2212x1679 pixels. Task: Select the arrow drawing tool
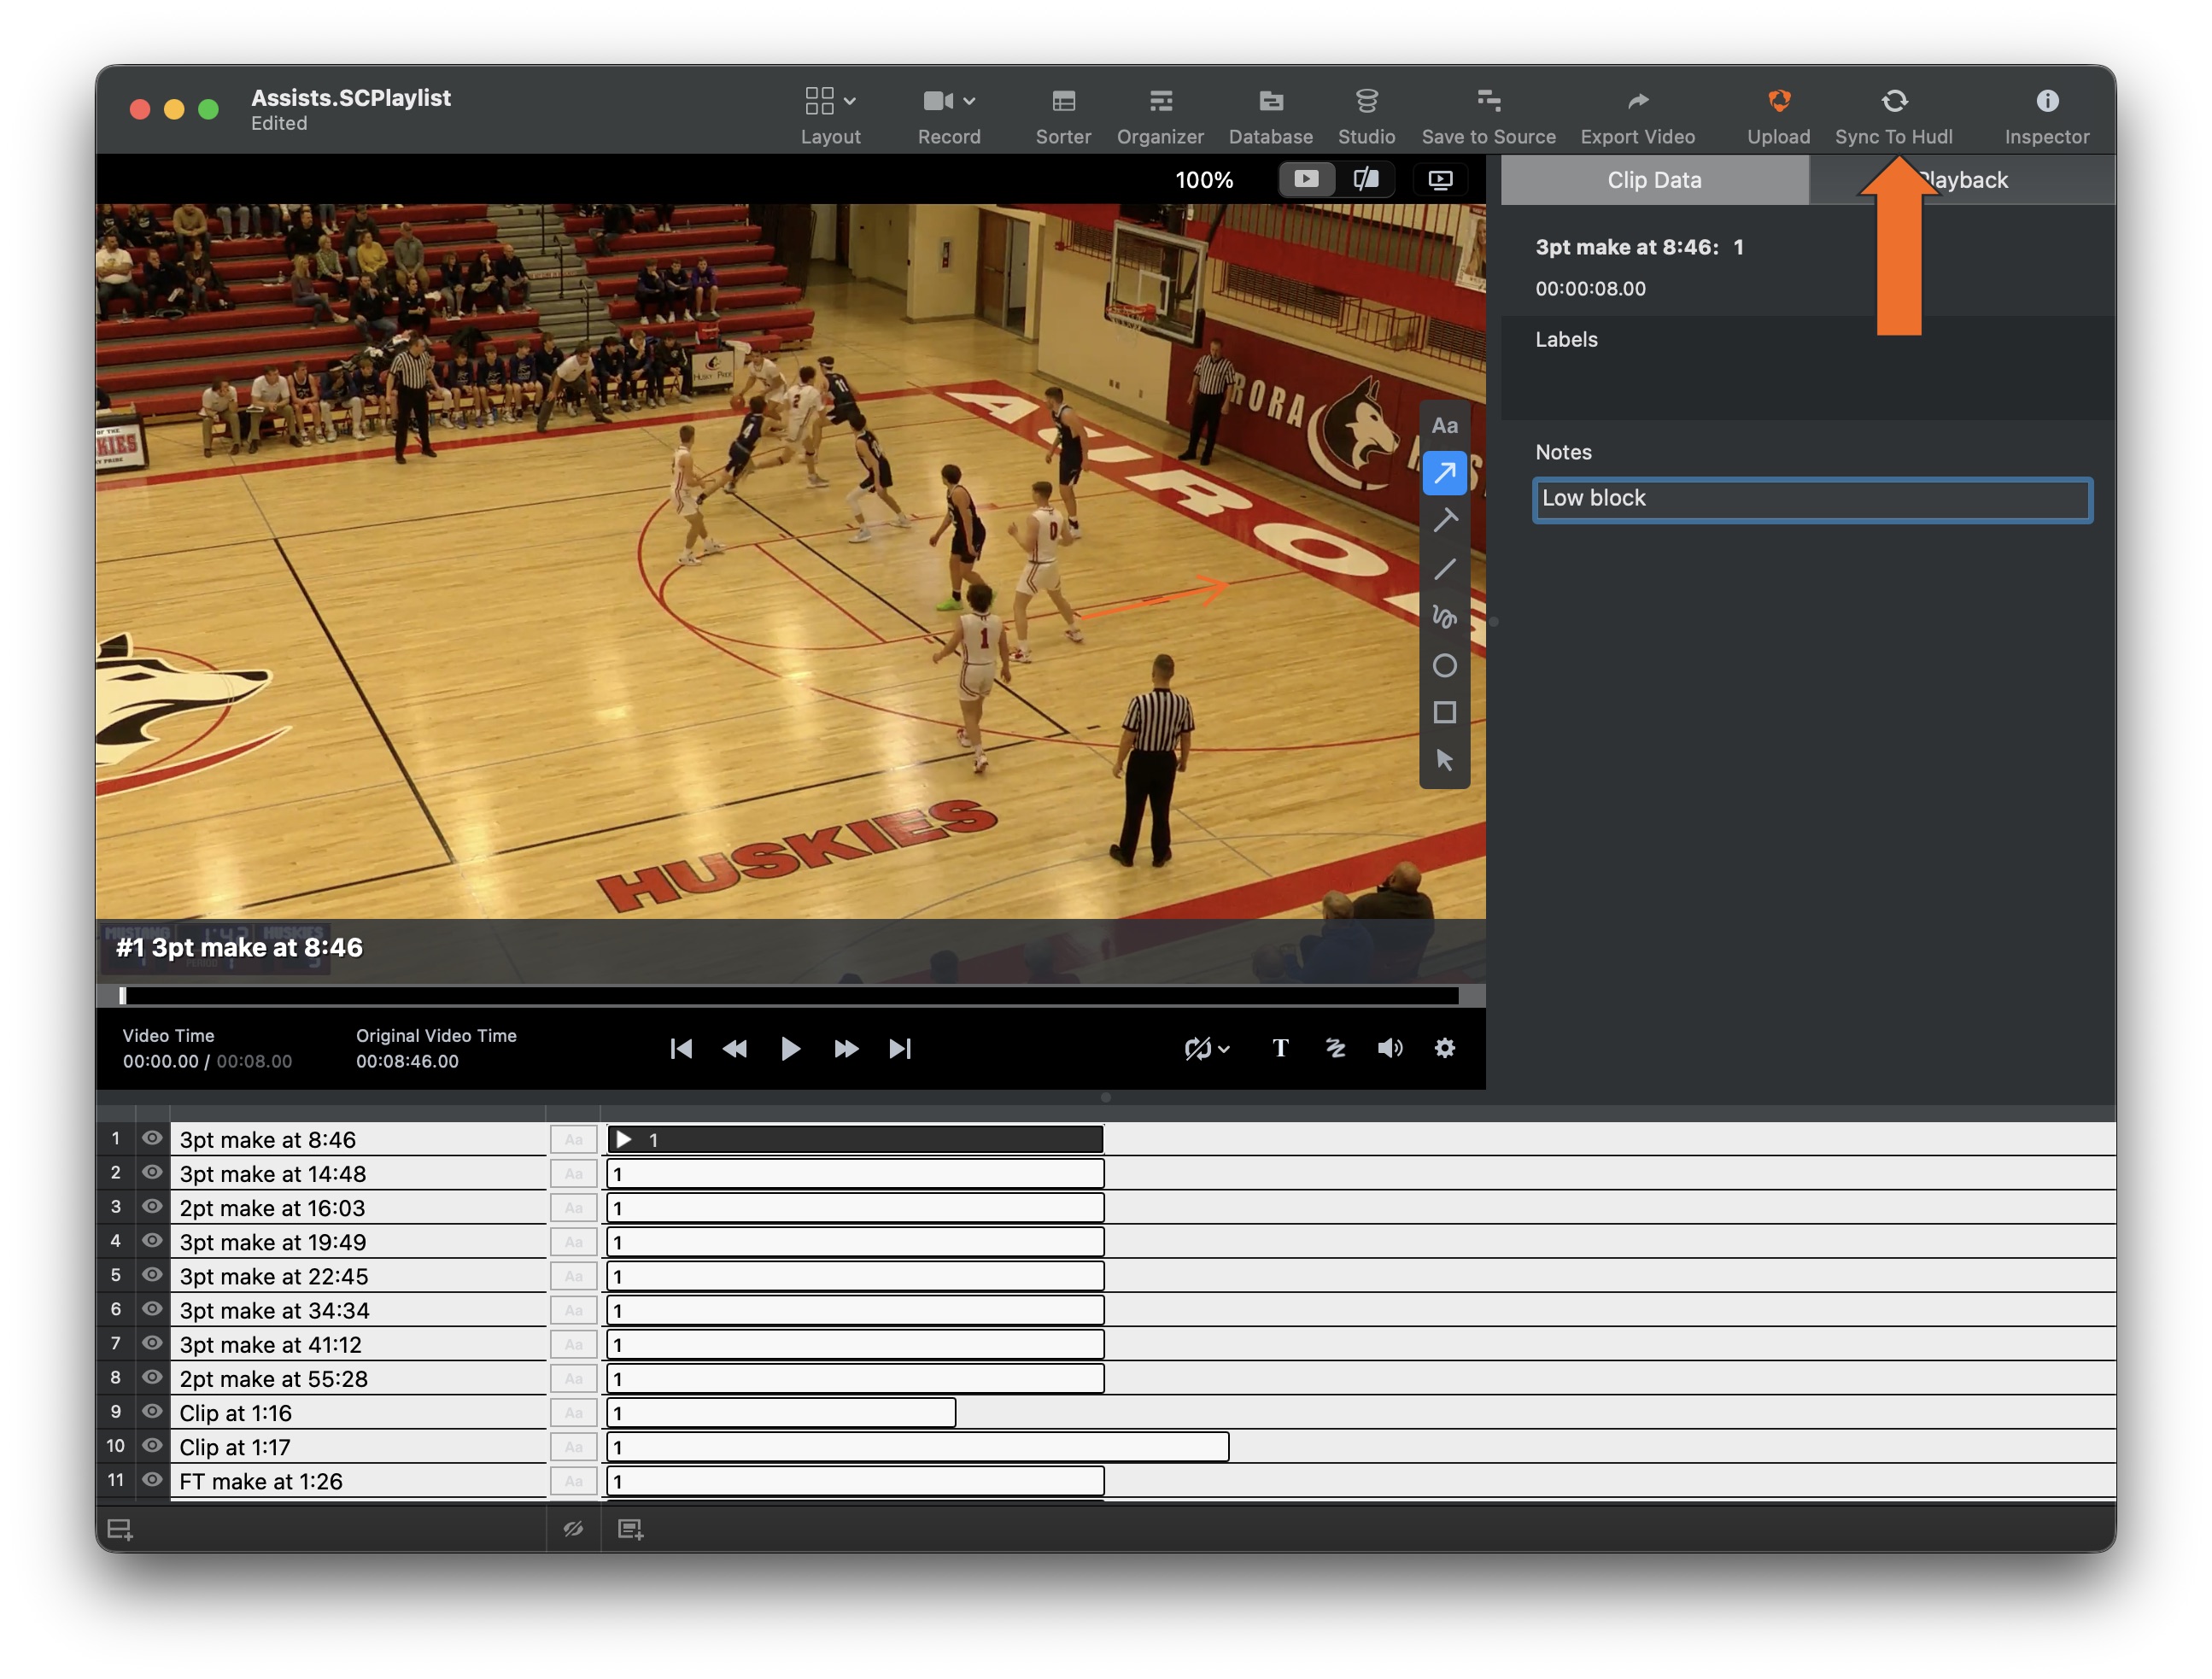click(x=1444, y=473)
